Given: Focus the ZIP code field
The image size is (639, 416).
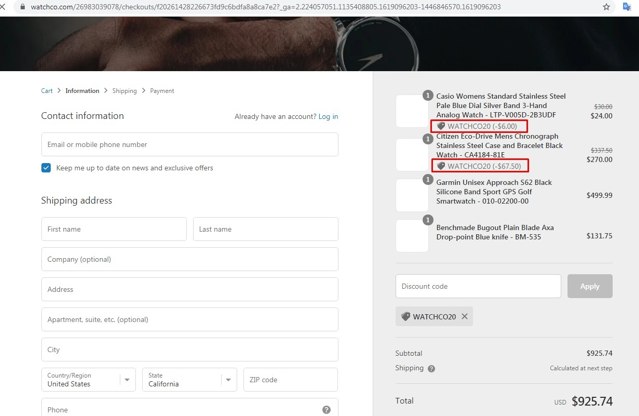Looking at the screenshot, I should coord(291,380).
